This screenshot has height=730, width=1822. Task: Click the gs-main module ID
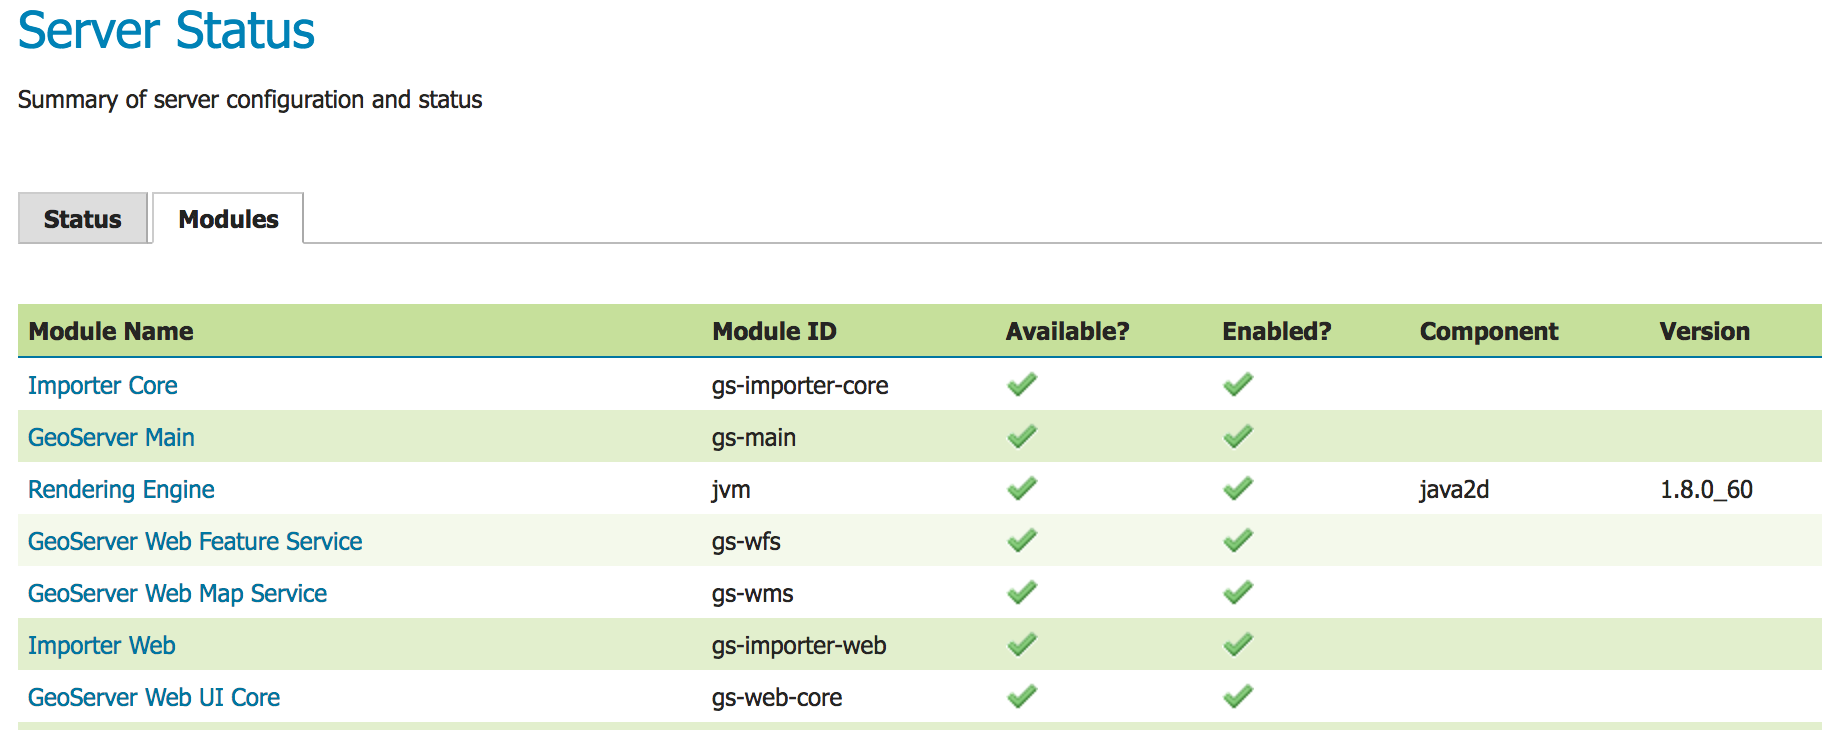tap(754, 438)
